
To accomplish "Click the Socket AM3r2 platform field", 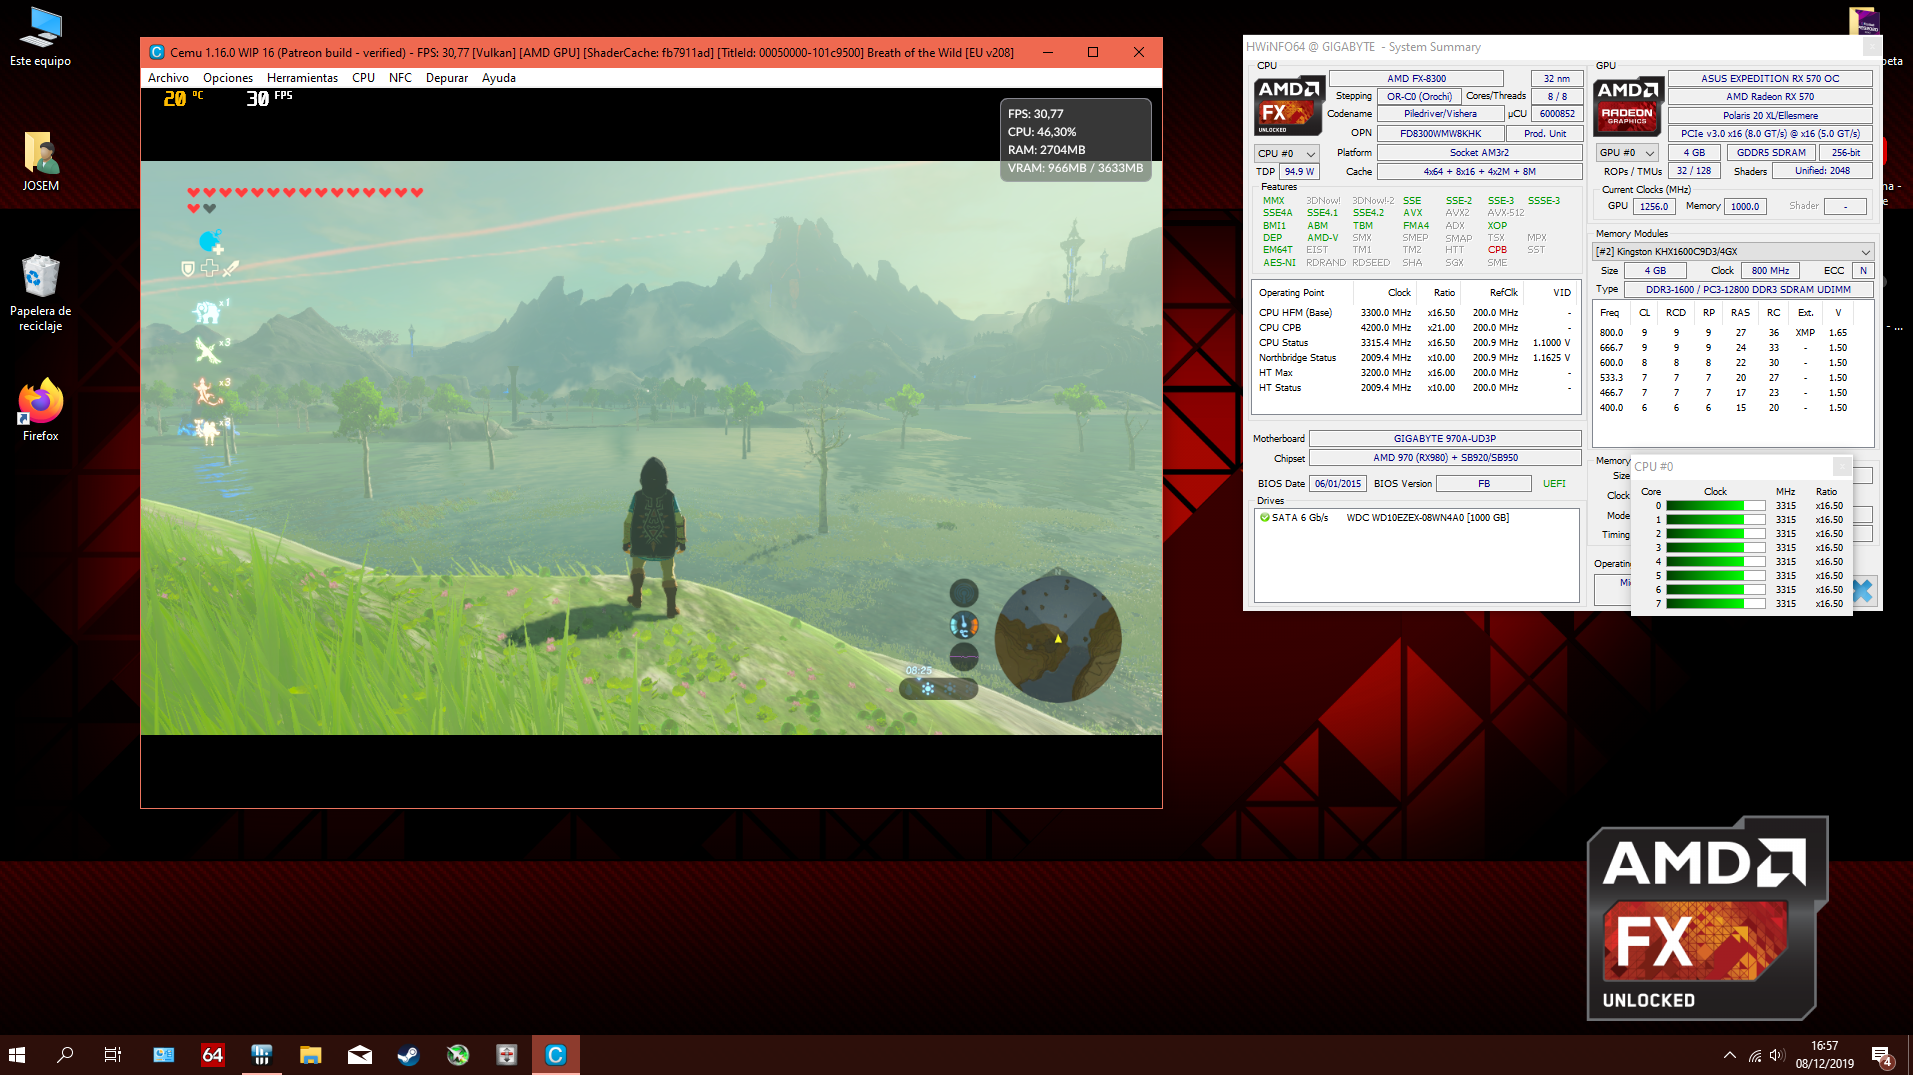I will [x=1478, y=153].
